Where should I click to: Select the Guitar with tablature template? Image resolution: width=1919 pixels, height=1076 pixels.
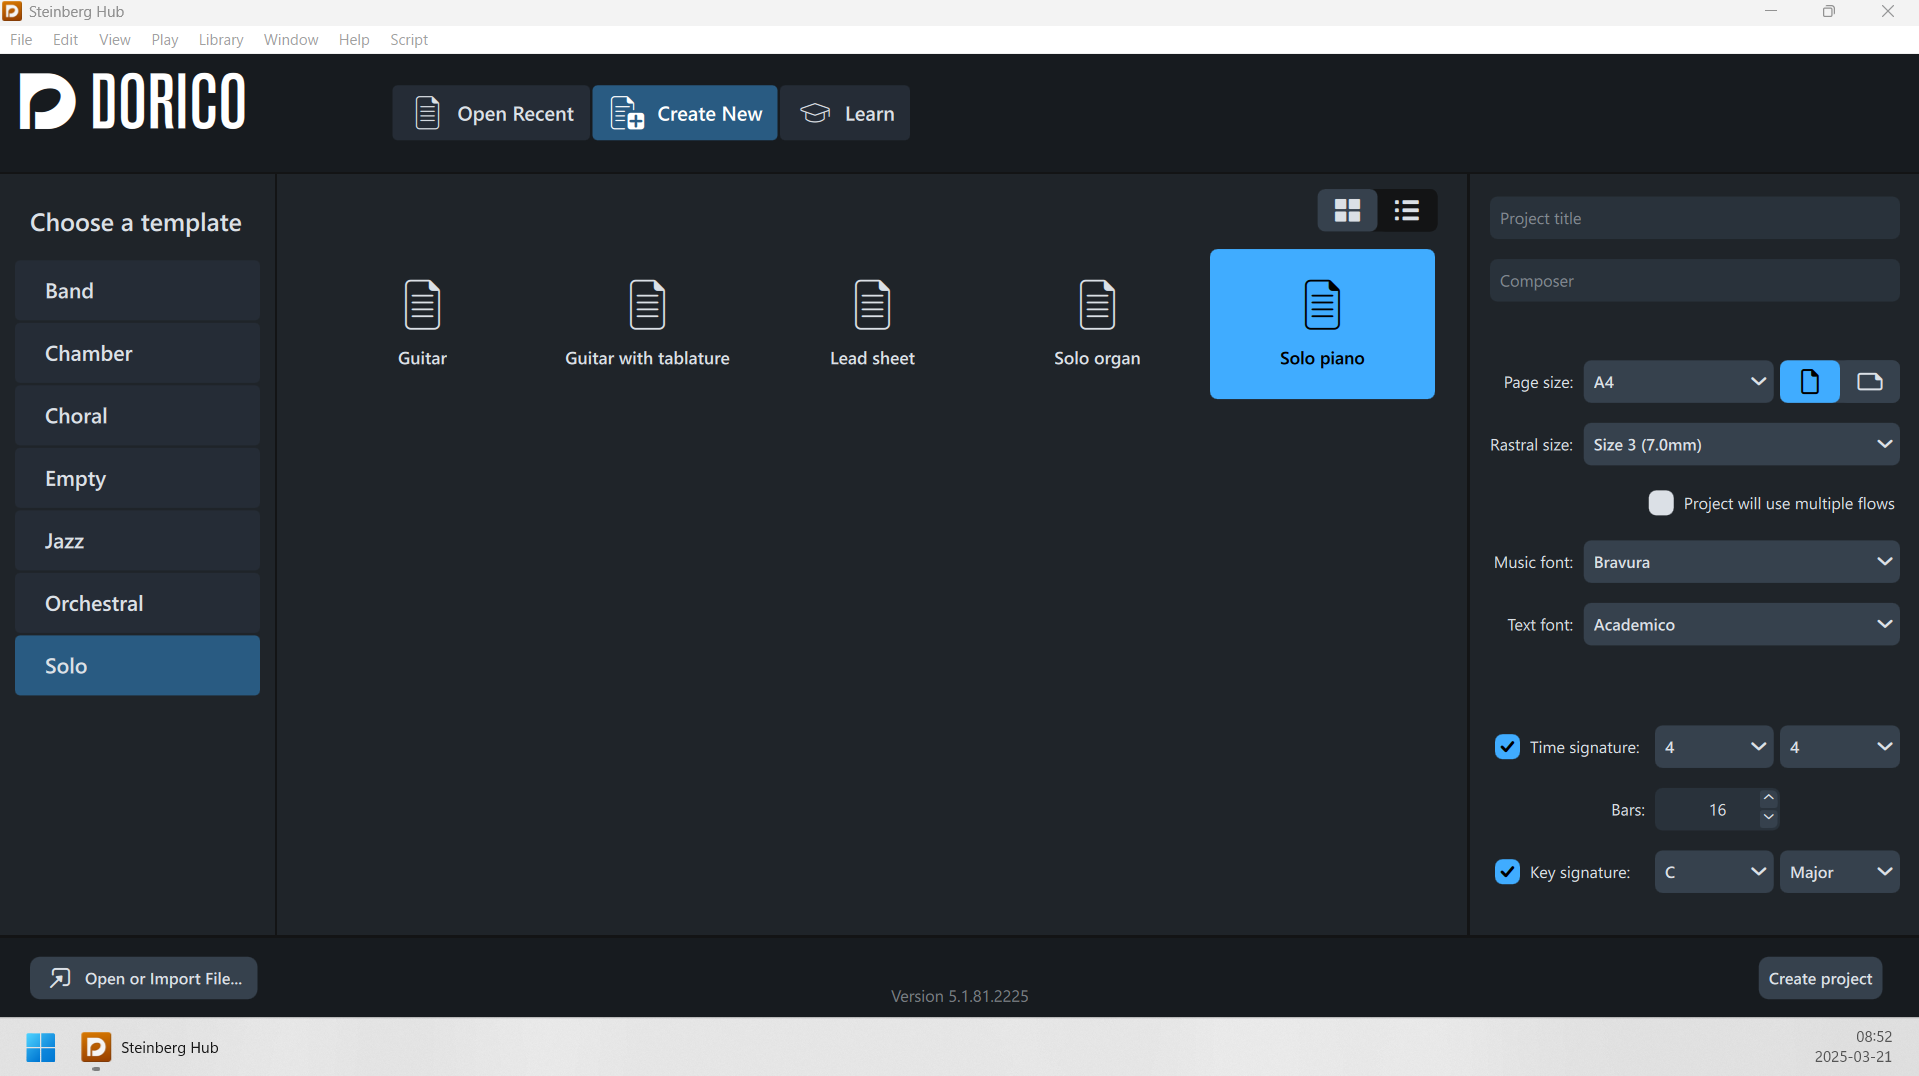[x=647, y=324]
